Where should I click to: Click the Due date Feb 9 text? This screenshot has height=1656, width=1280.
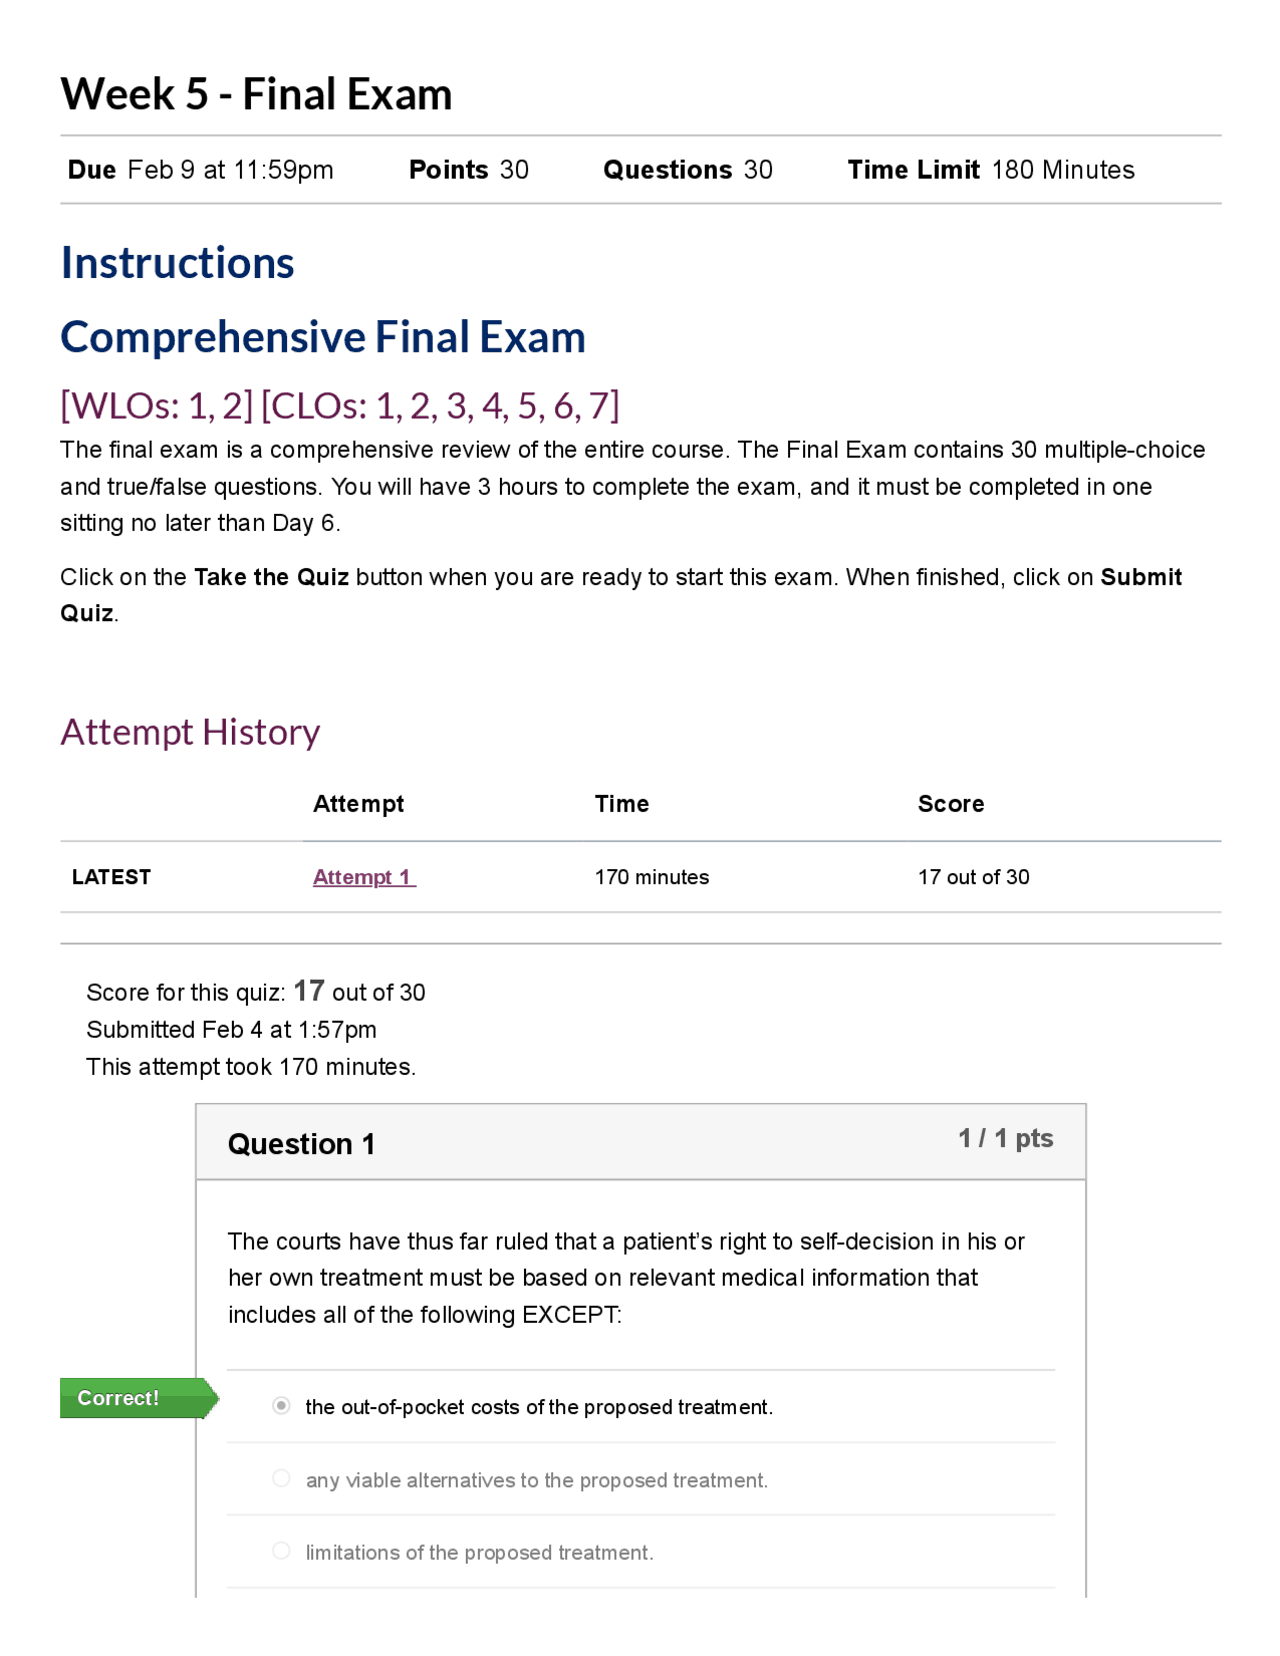(198, 169)
